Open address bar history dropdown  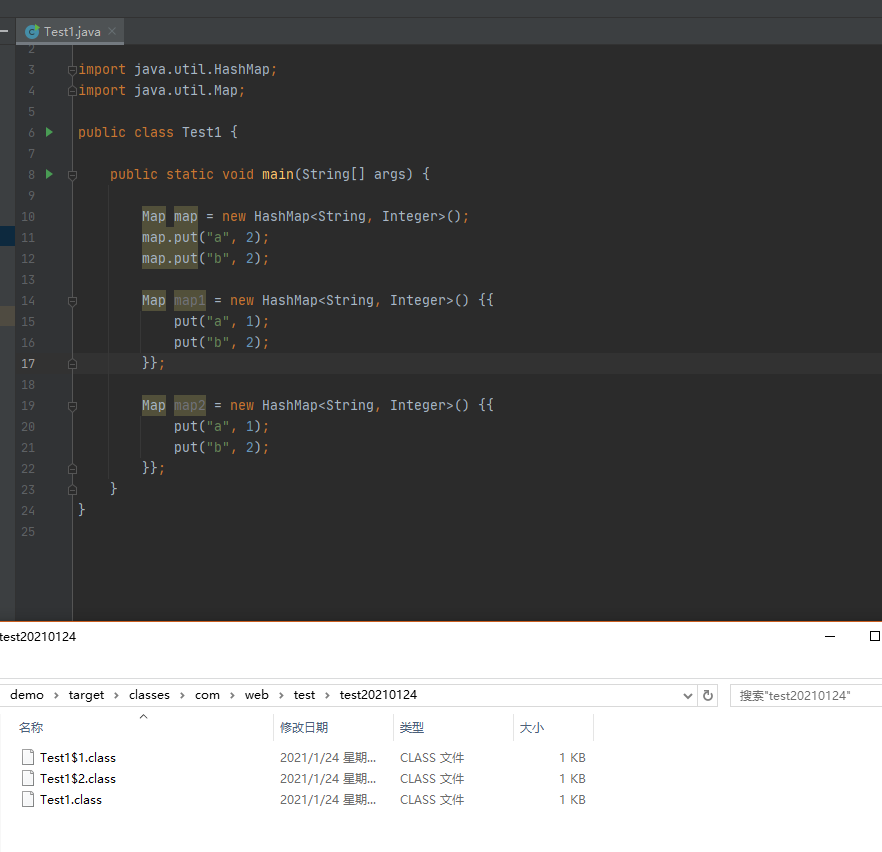[x=687, y=696]
